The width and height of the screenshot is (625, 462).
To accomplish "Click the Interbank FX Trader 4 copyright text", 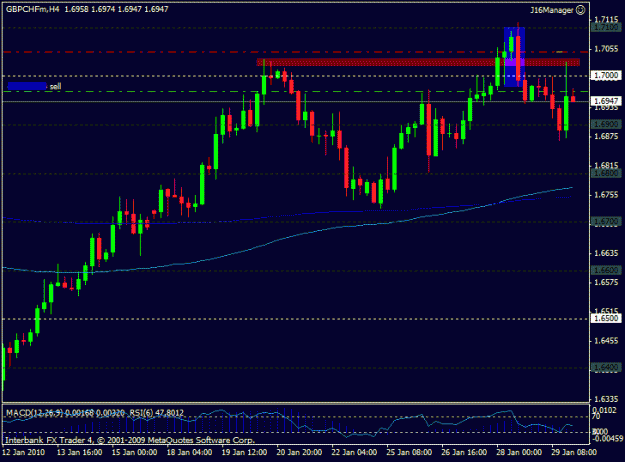I will (130, 440).
